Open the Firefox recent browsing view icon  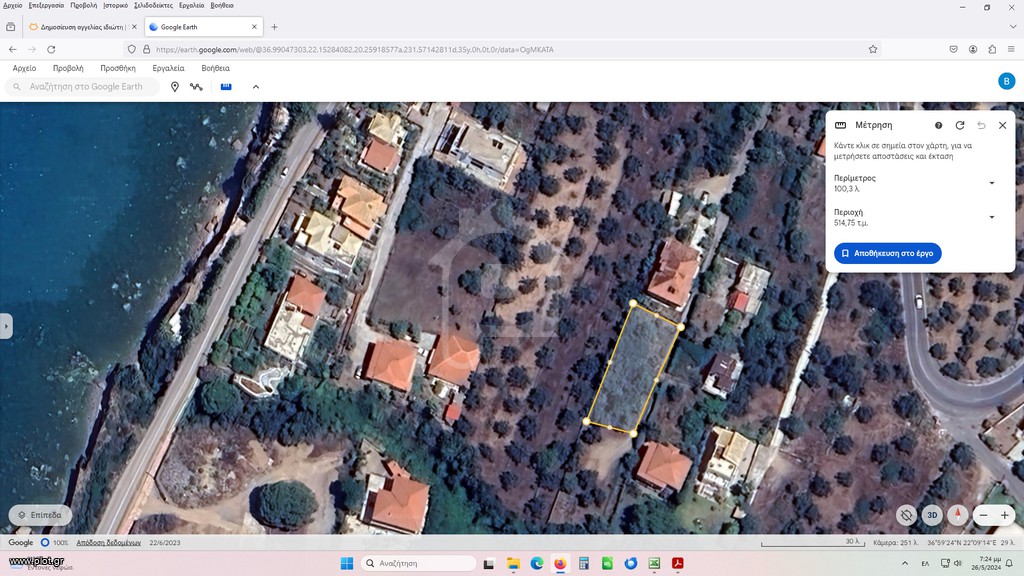click(10, 27)
